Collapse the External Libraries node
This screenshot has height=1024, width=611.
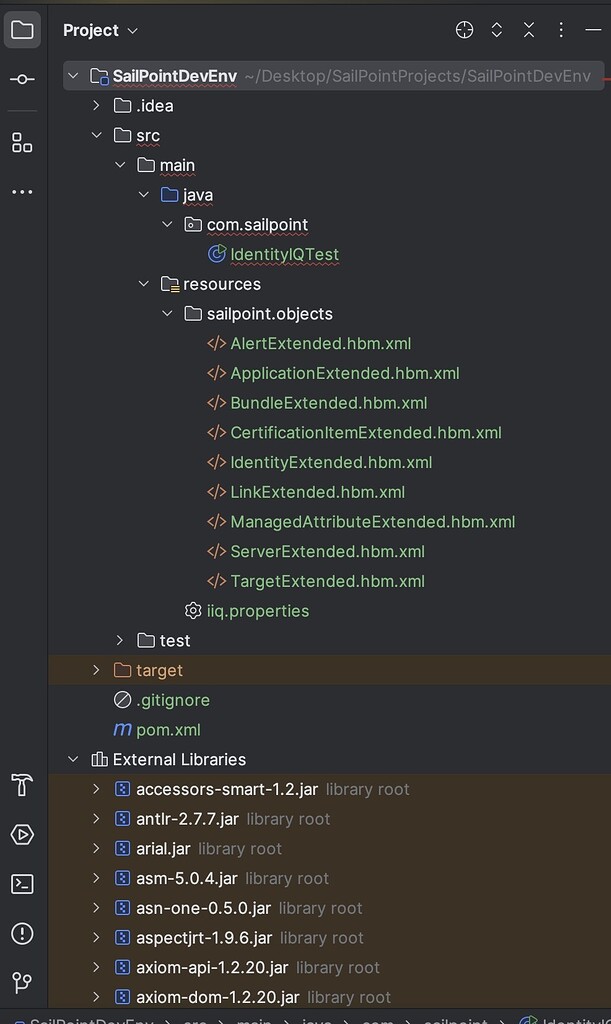click(73, 759)
